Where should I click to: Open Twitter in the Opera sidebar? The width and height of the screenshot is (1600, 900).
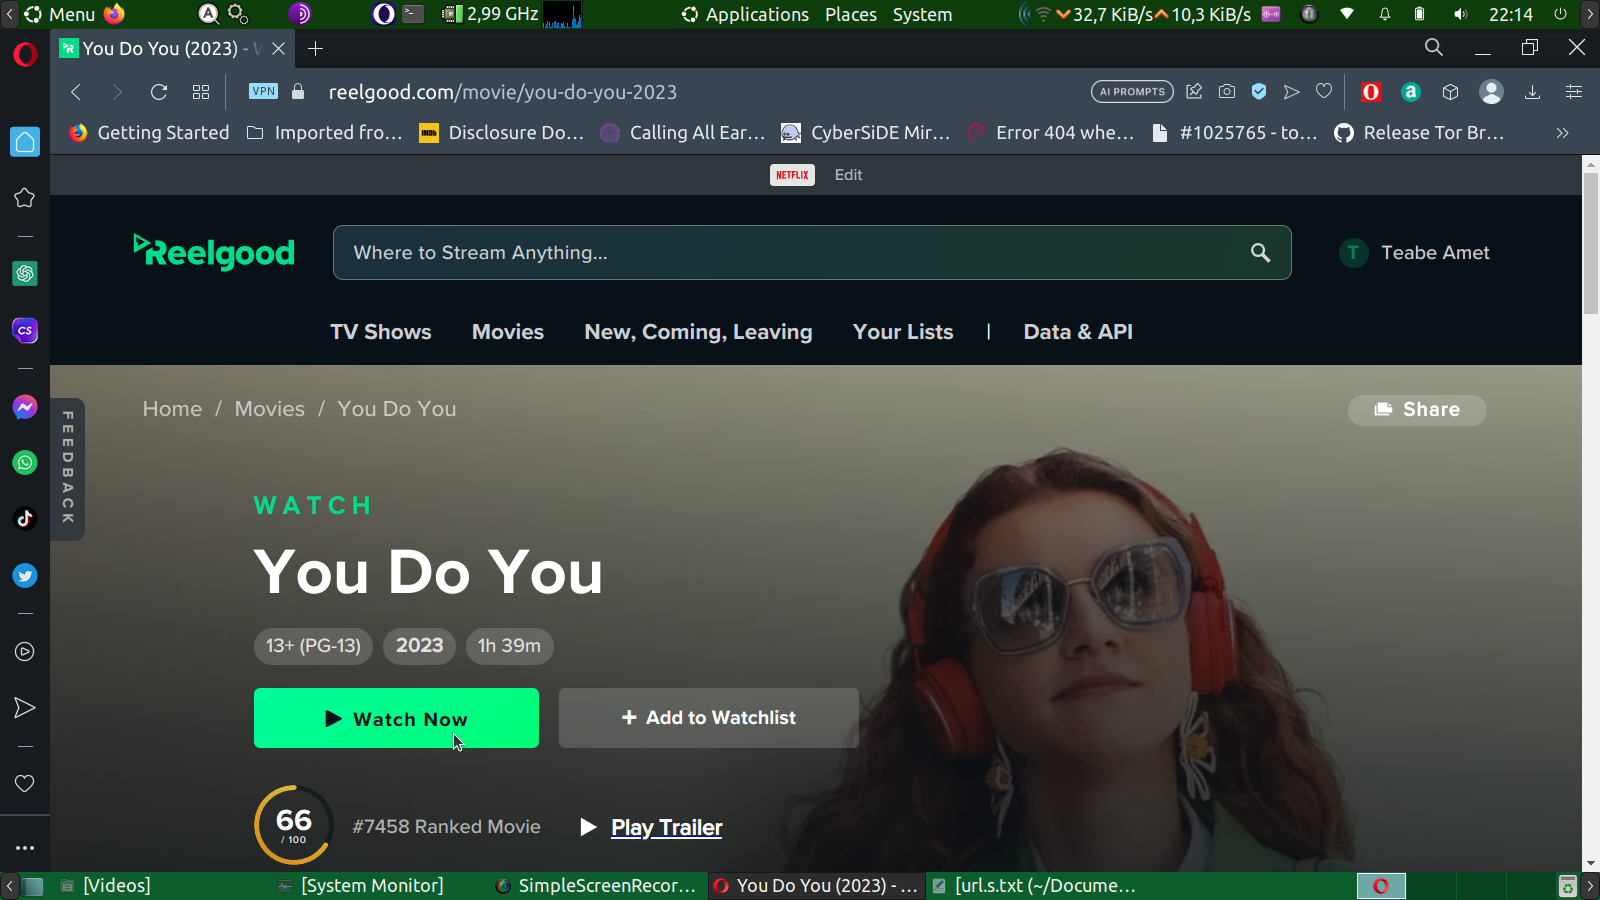pyautogui.click(x=25, y=575)
